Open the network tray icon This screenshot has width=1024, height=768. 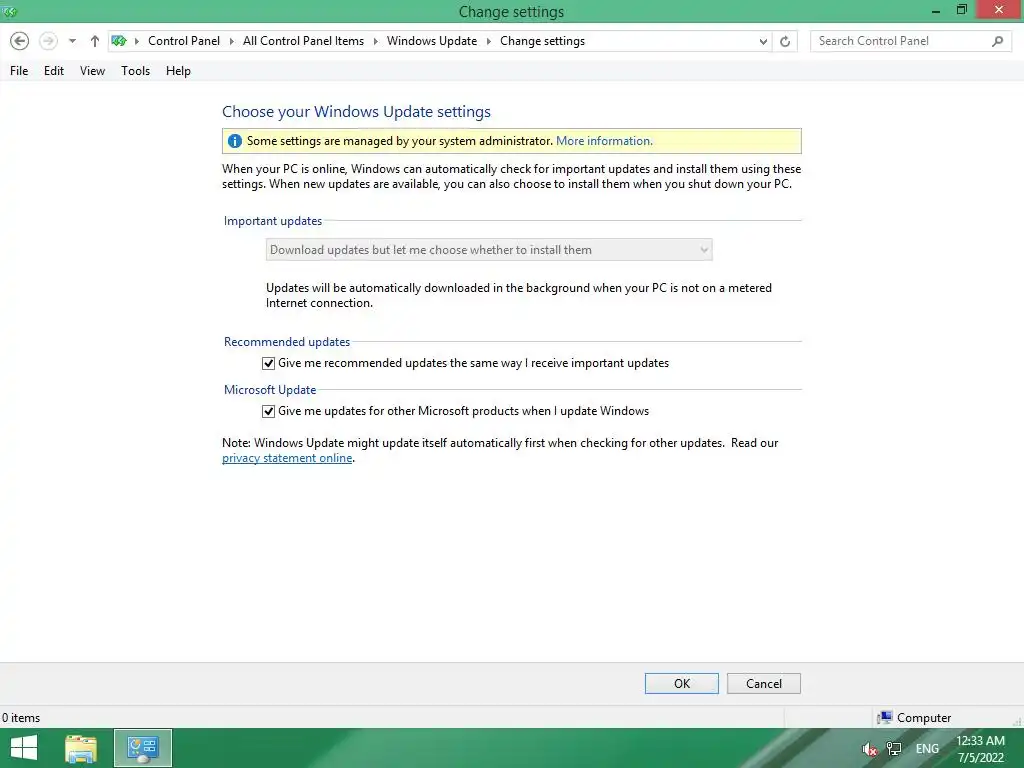(x=894, y=749)
